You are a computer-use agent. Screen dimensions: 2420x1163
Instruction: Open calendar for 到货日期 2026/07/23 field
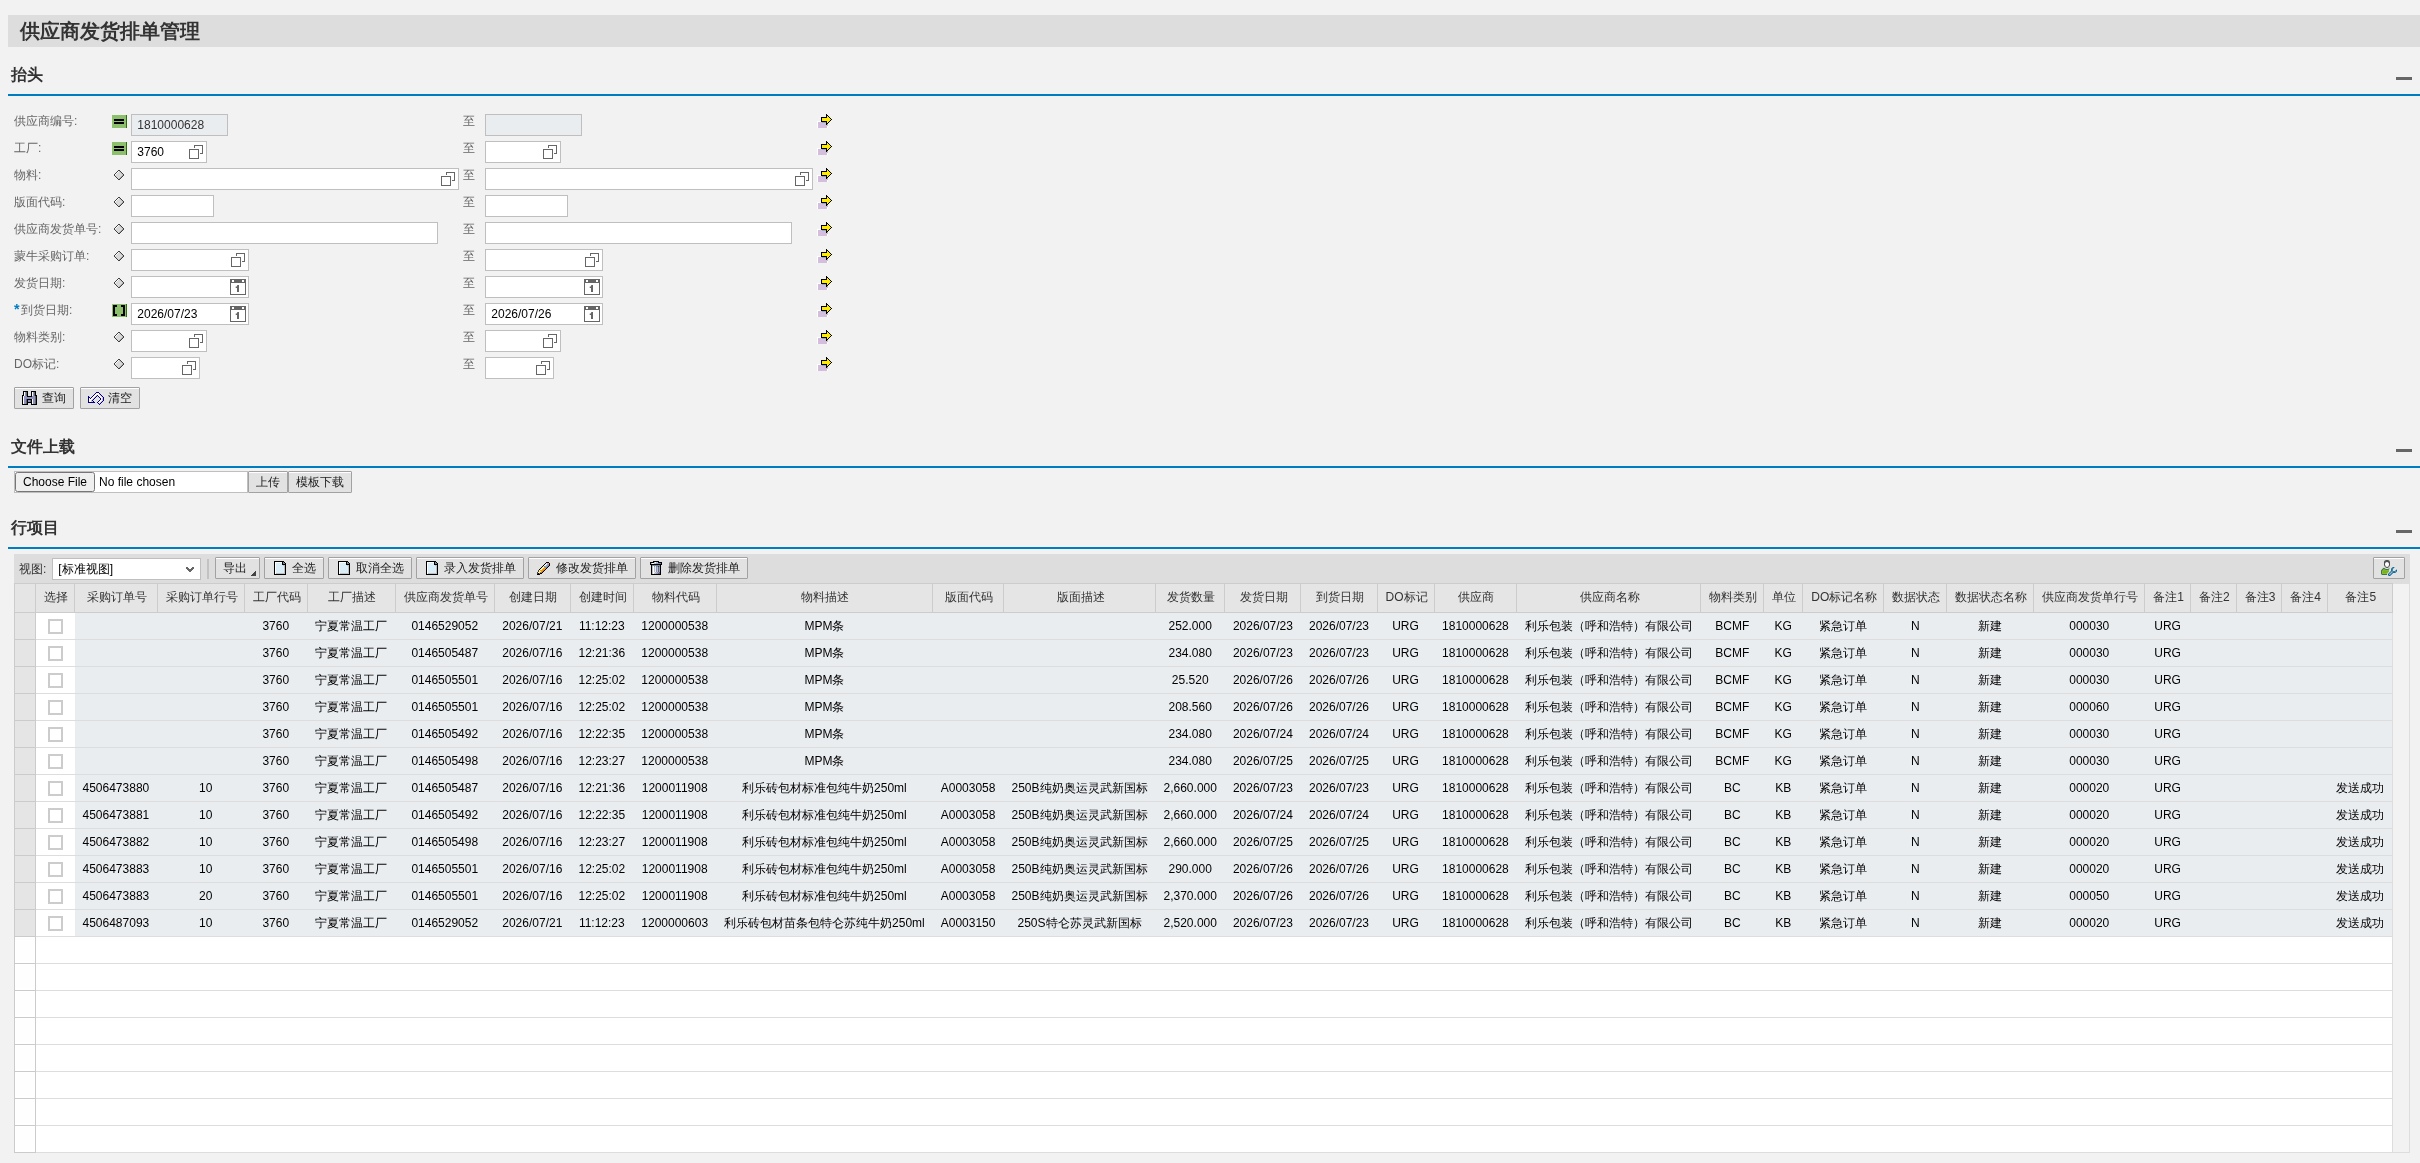pyautogui.click(x=238, y=314)
